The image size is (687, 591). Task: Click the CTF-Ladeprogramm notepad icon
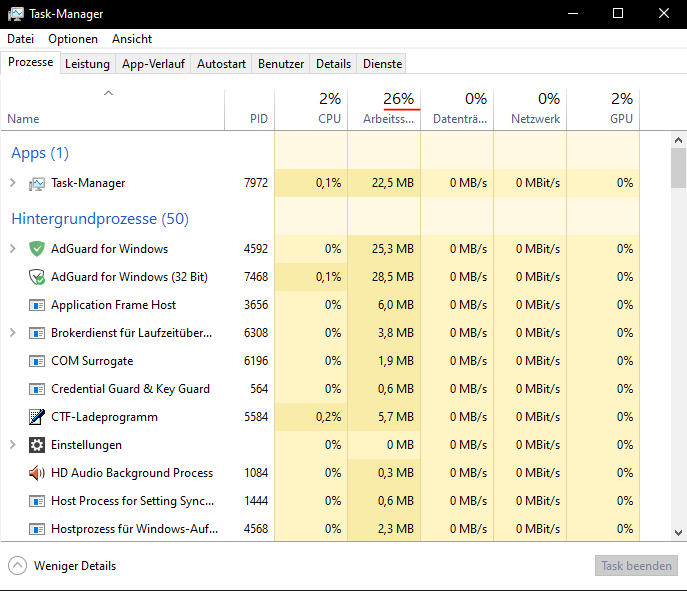[x=37, y=417]
